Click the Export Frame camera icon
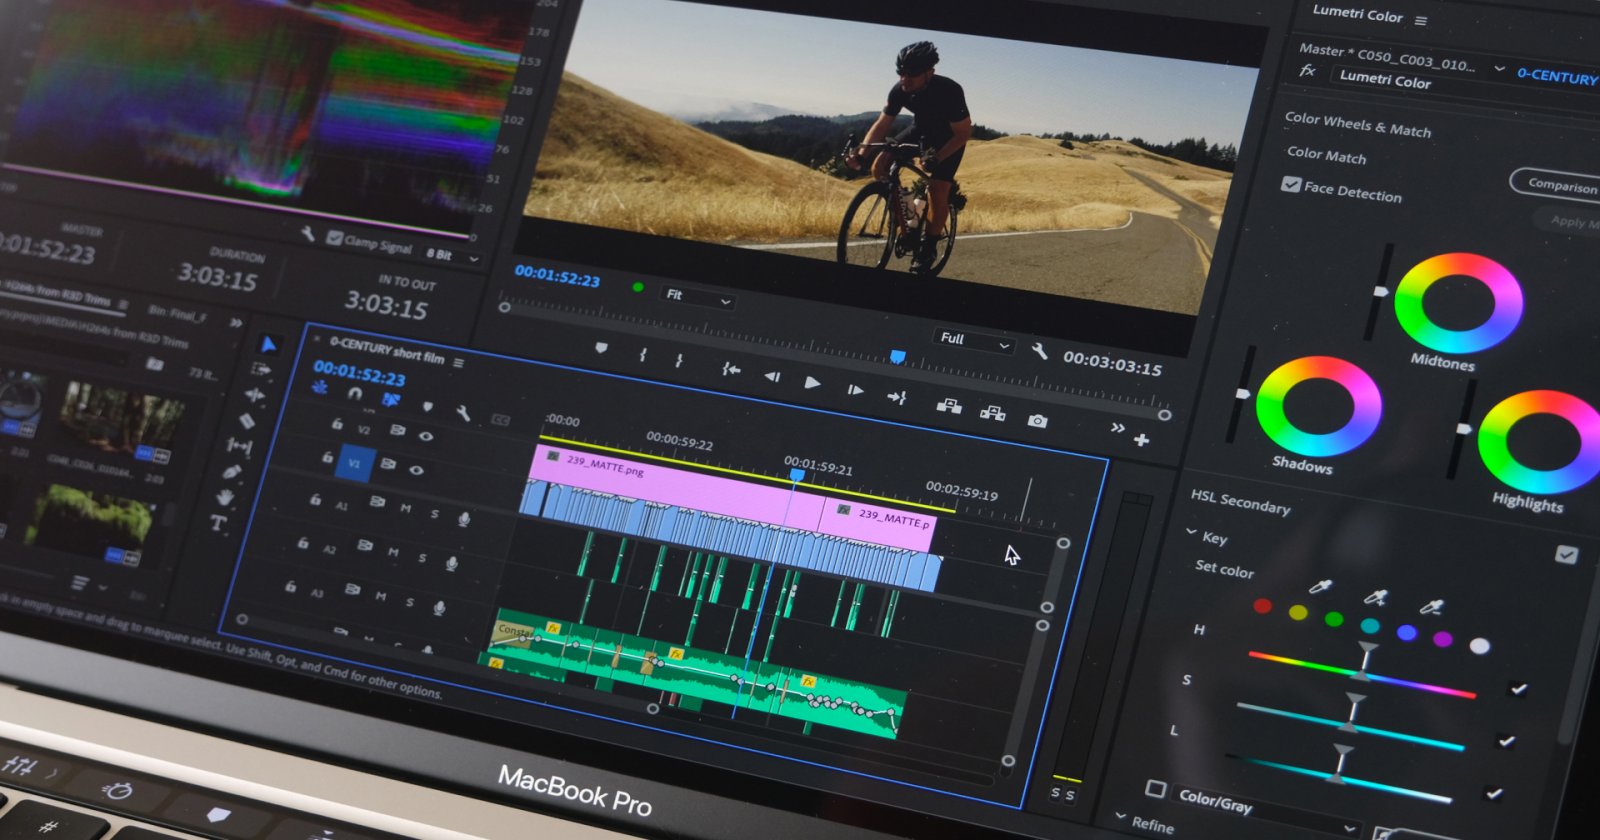 (1037, 421)
